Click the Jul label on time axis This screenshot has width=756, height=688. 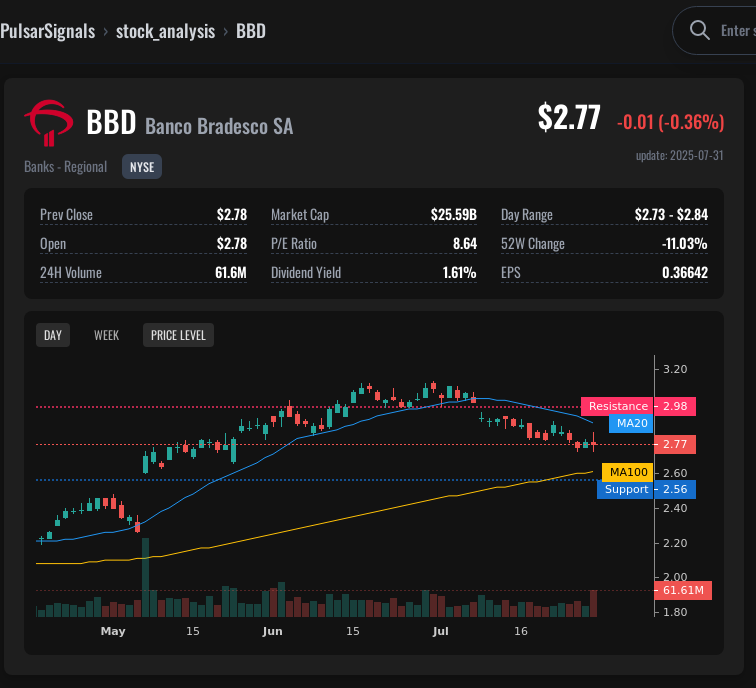[441, 631]
